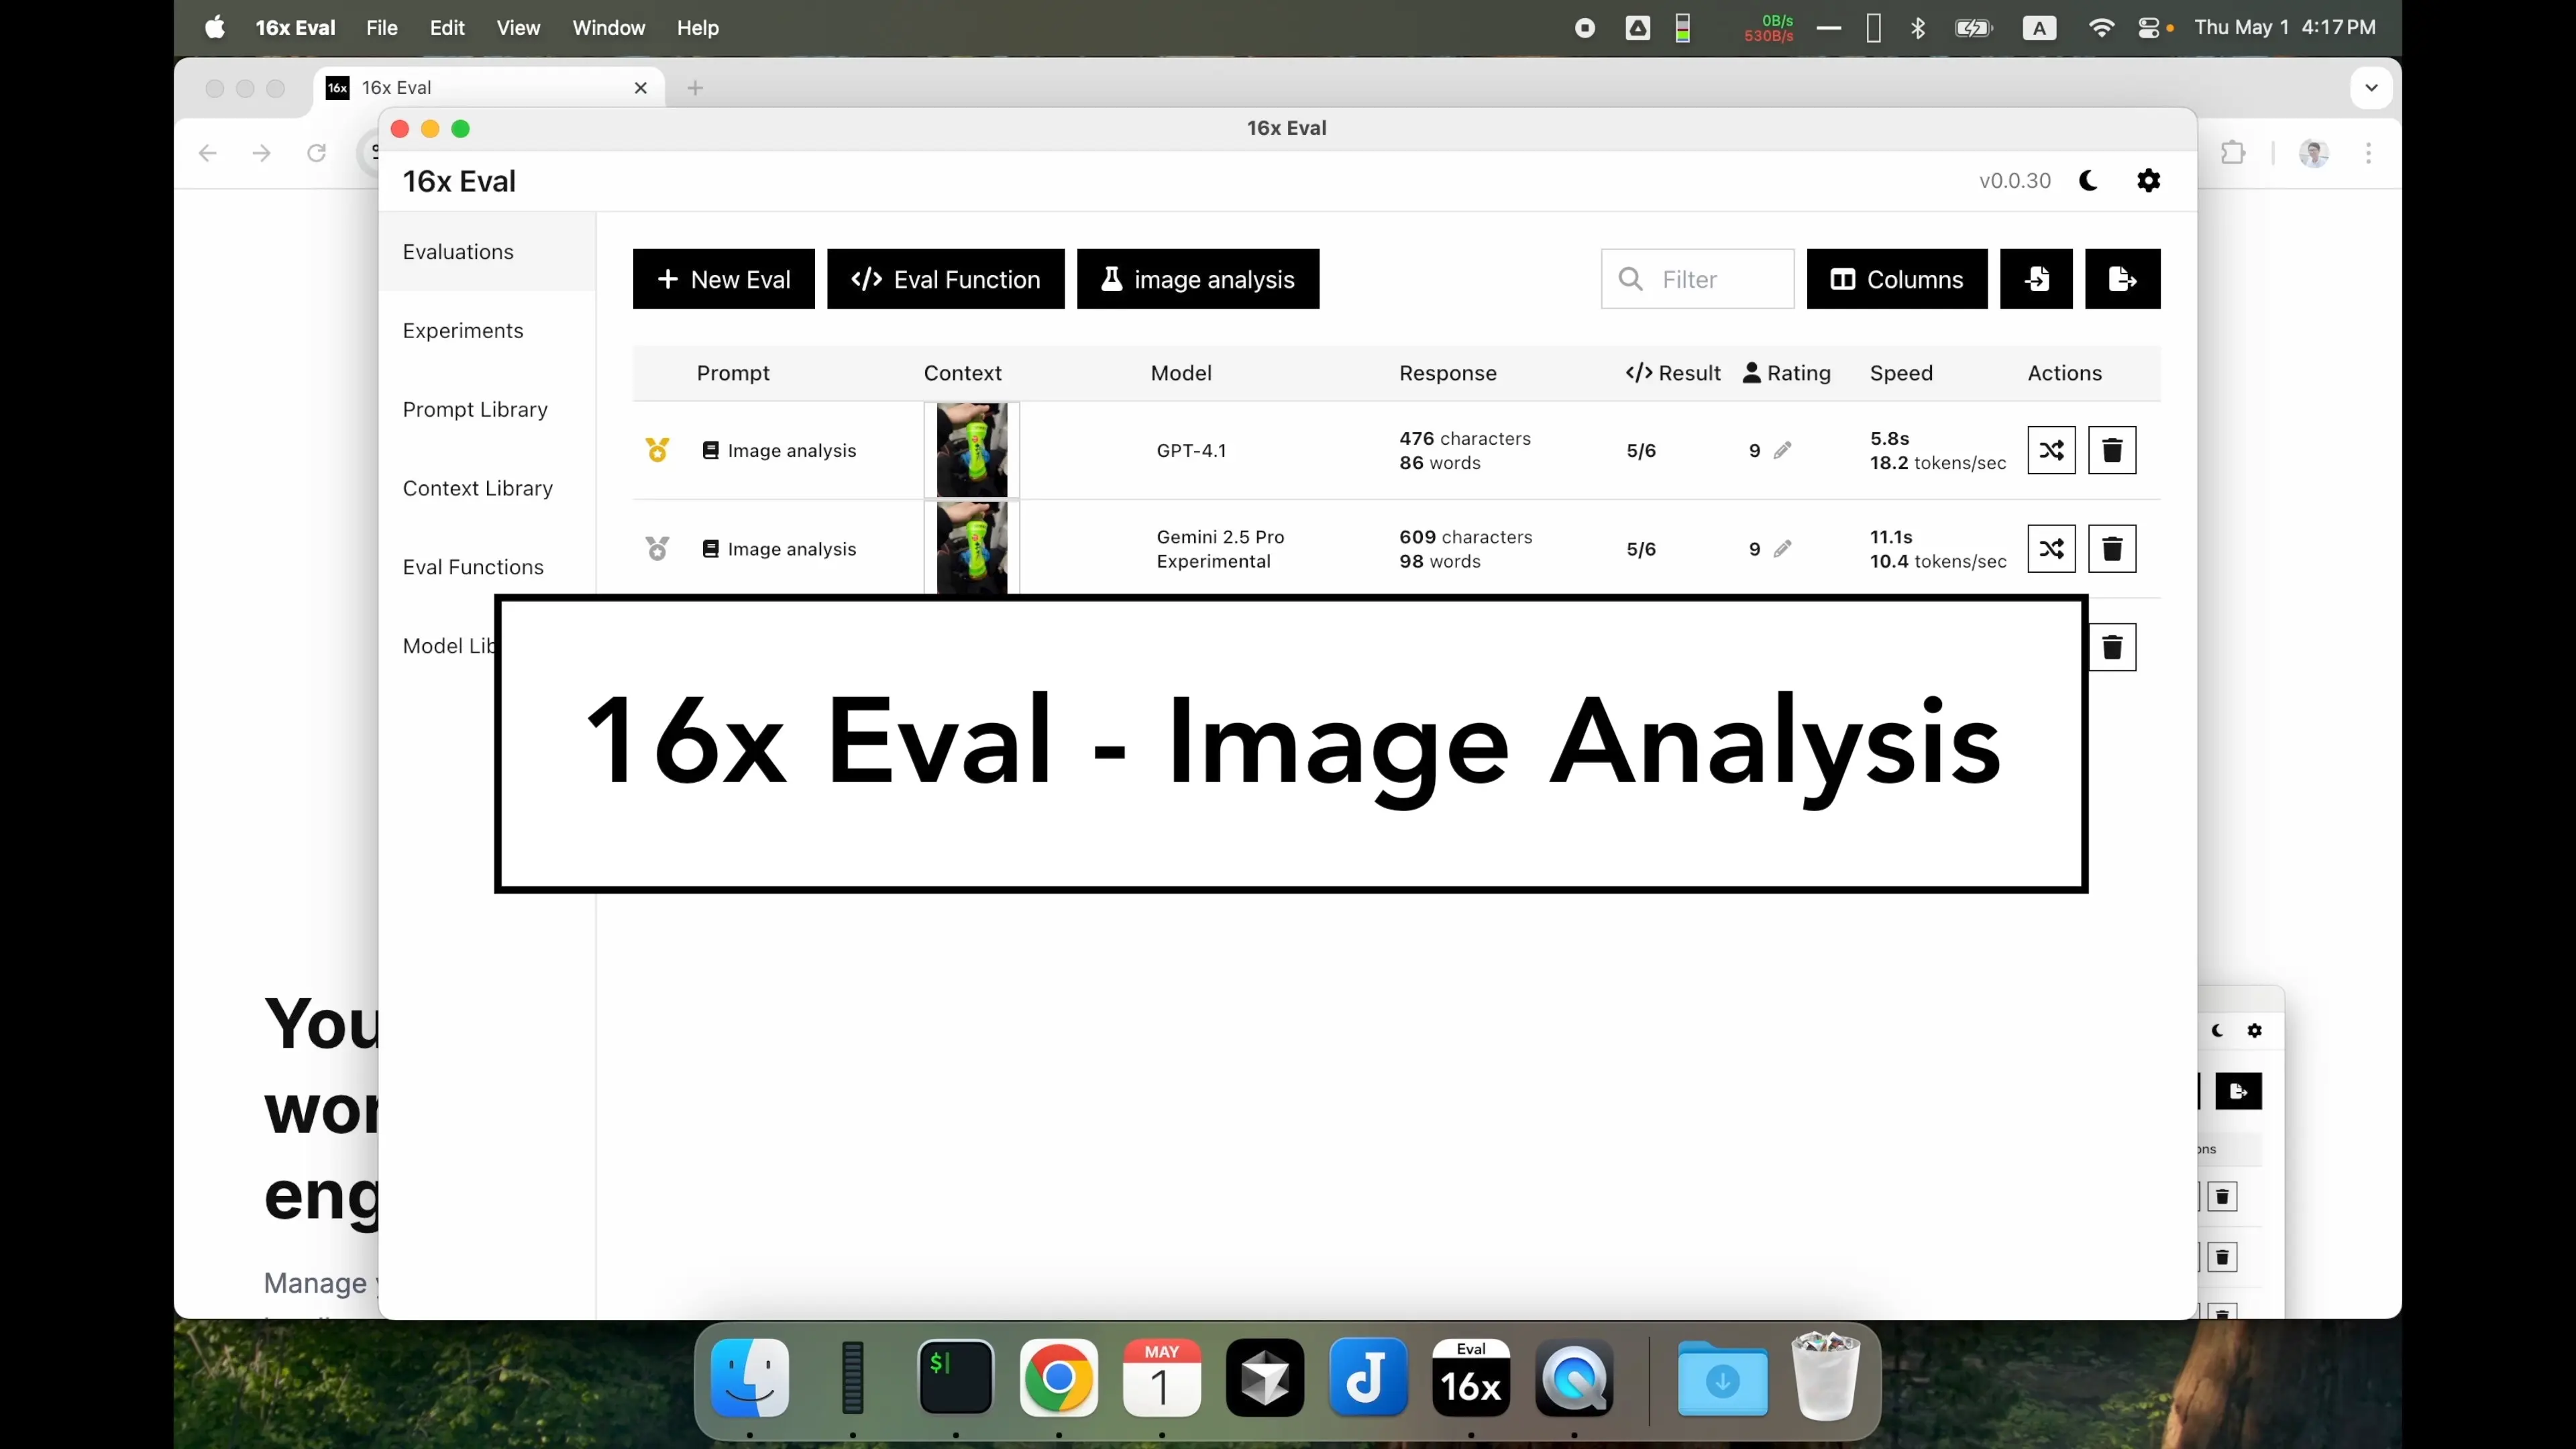Image resolution: width=2576 pixels, height=1449 pixels.
Task: Click Image analysis prompt in Gemini row
Action: tap(779, 549)
